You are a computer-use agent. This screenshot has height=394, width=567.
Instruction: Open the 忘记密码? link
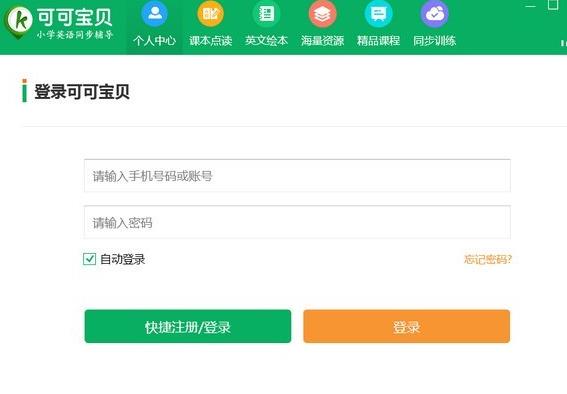click(488, 259)
